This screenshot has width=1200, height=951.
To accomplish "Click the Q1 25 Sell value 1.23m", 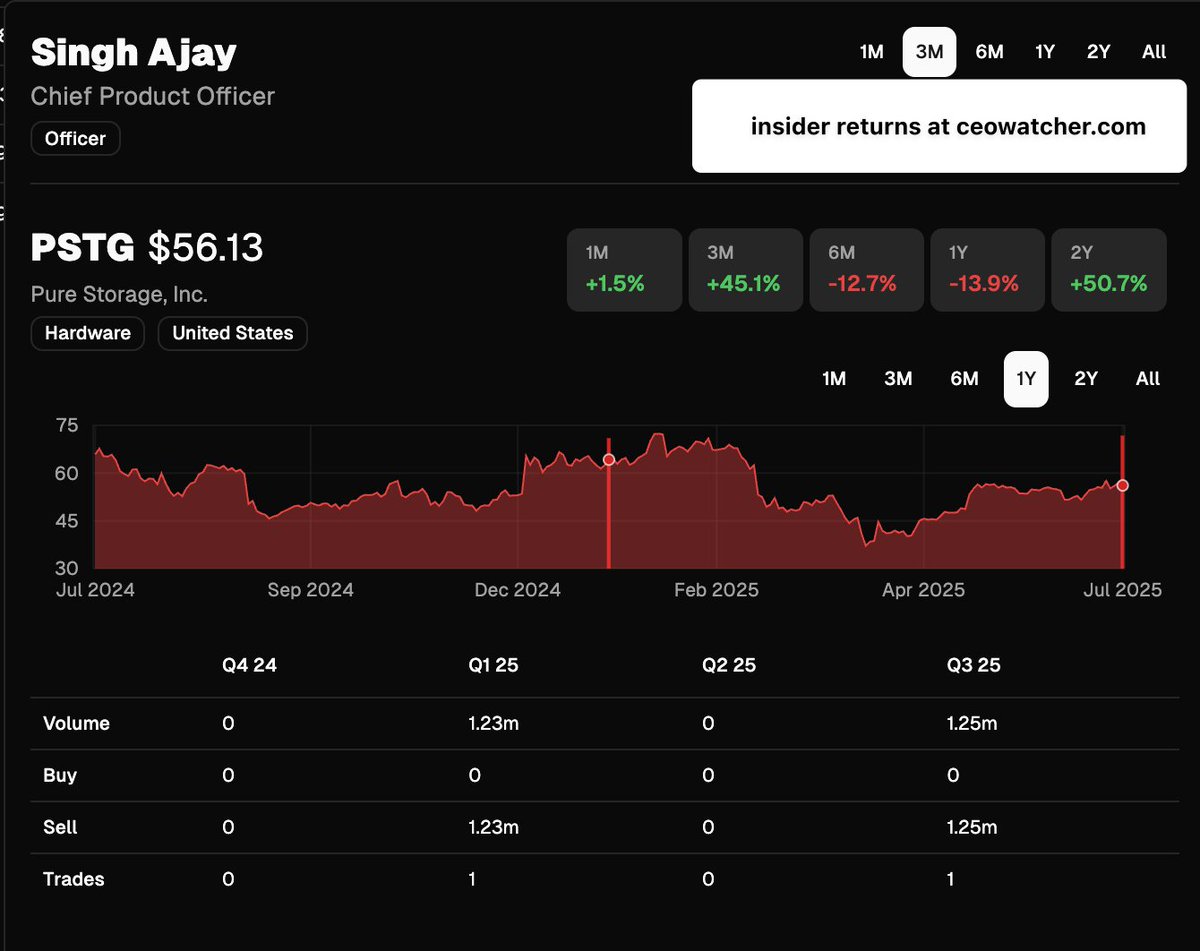I will [x=493, y=827].
